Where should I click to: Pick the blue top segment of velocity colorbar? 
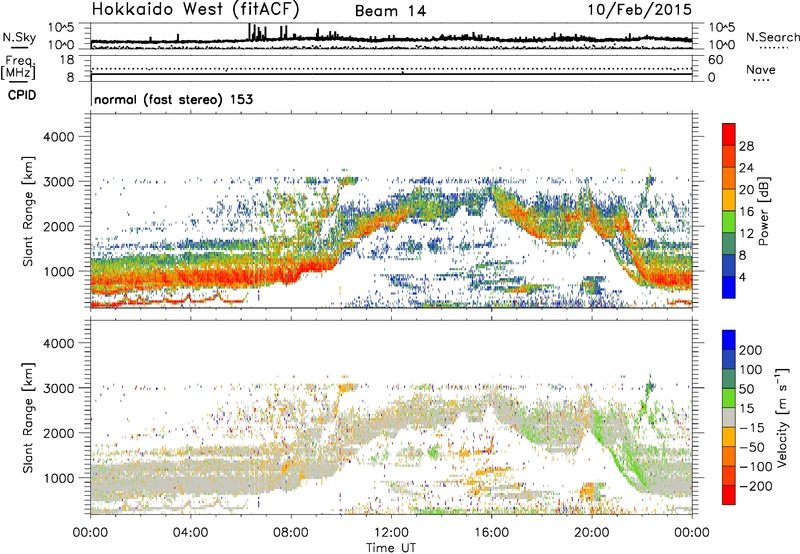(729, 340)
